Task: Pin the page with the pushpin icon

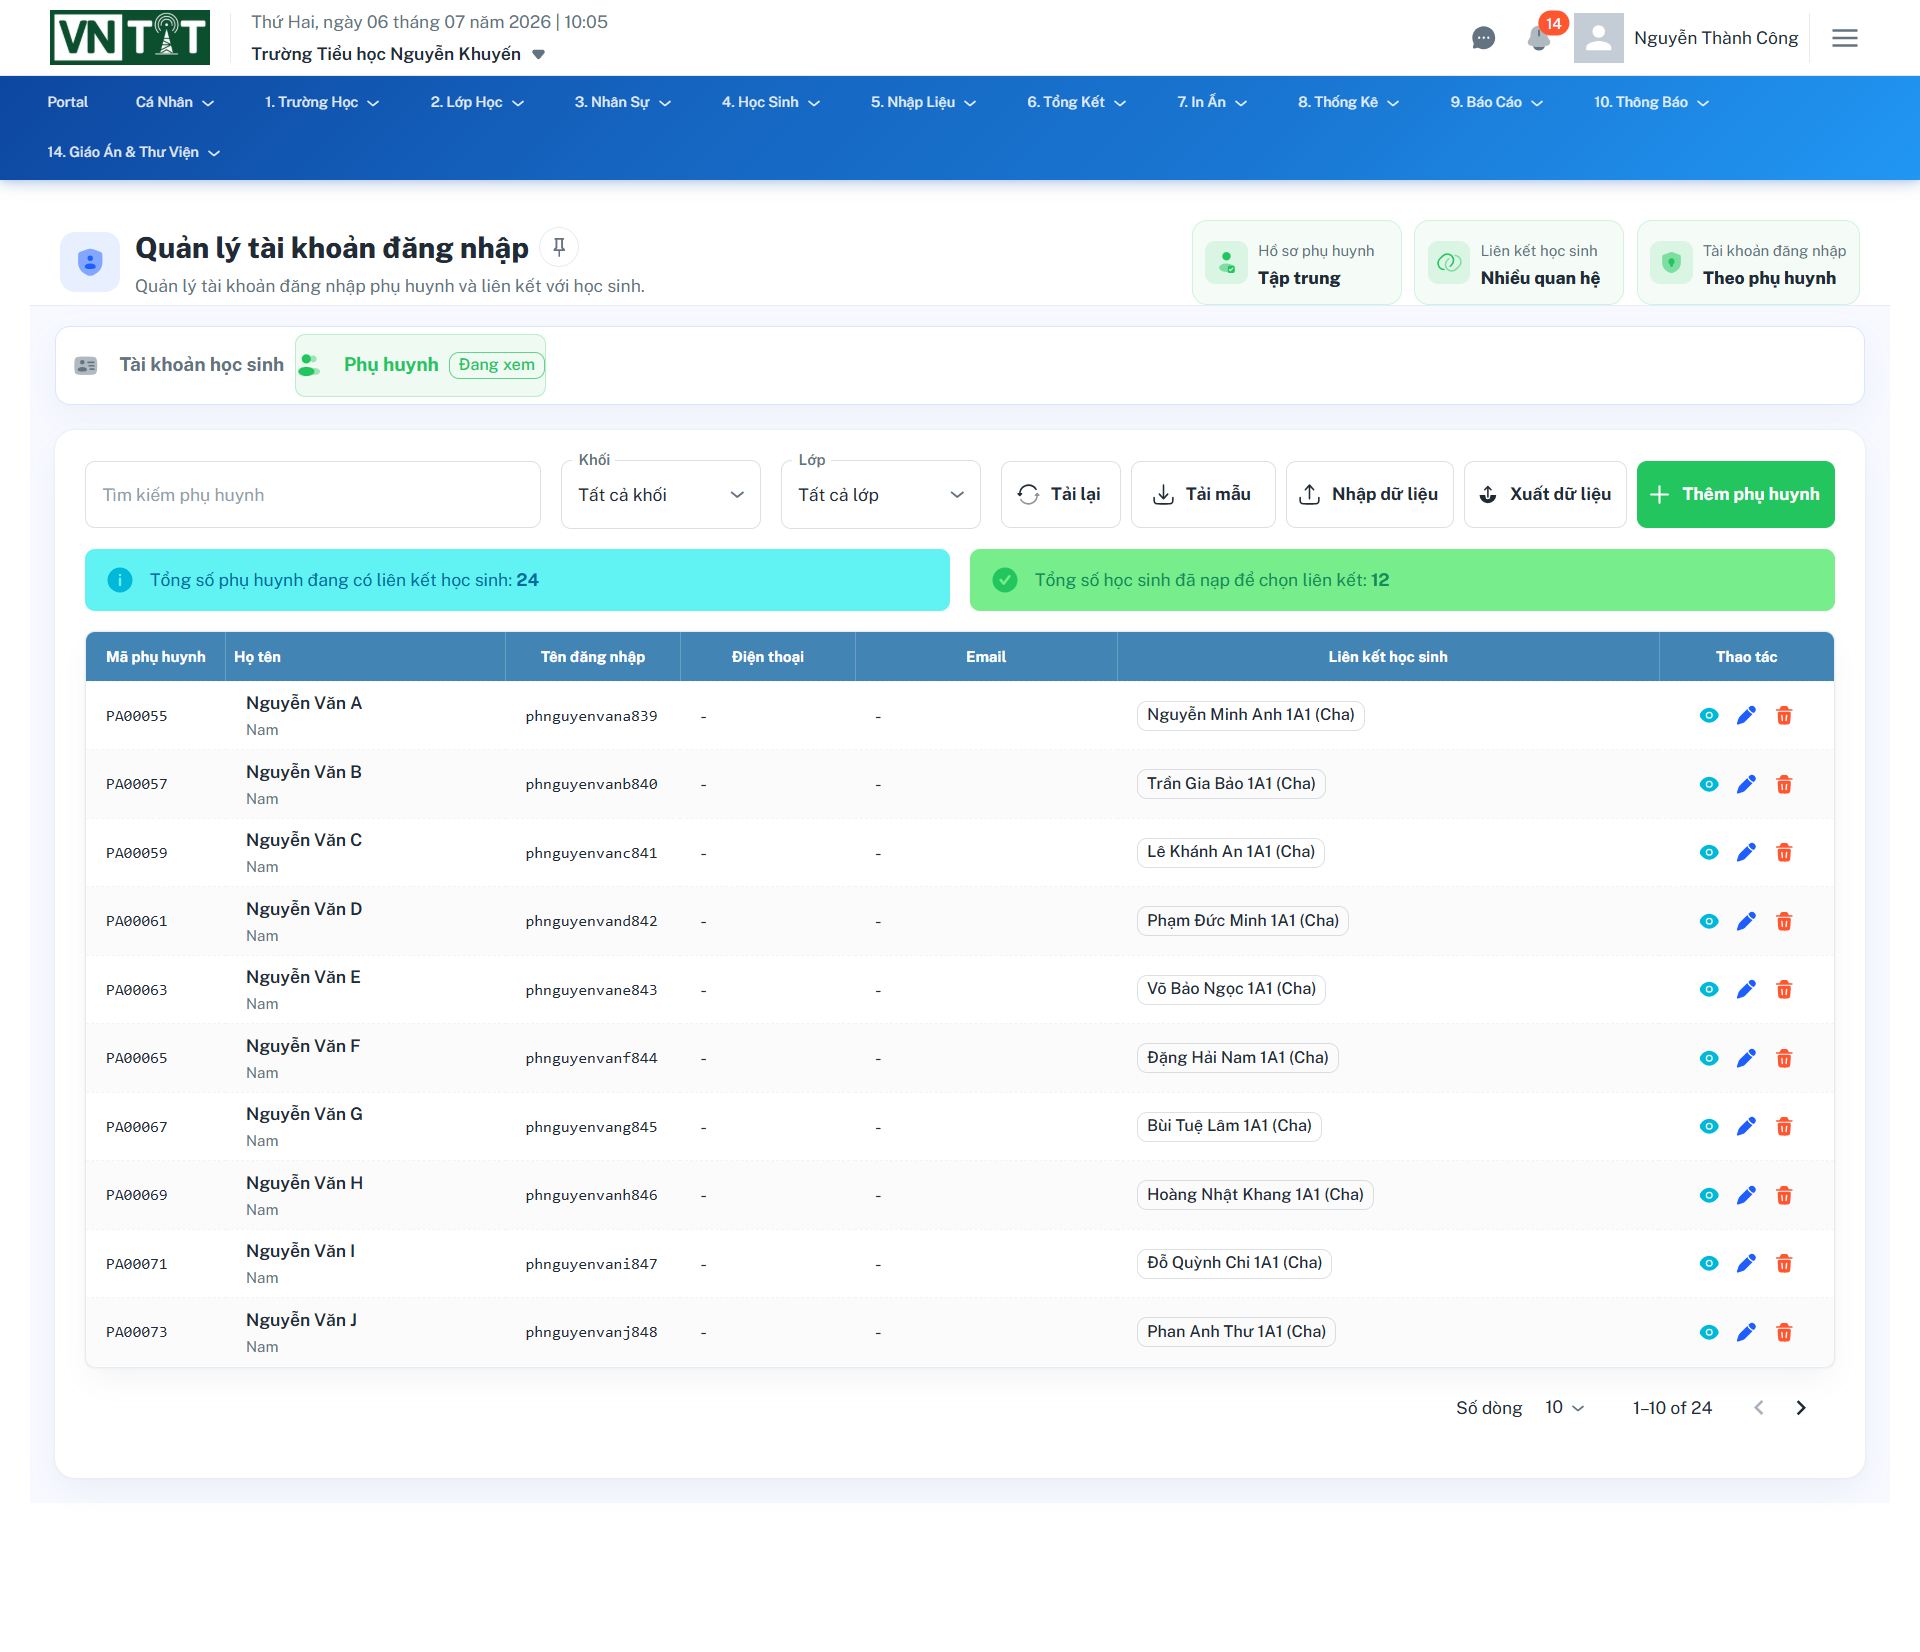Action: tap(559, 247)
